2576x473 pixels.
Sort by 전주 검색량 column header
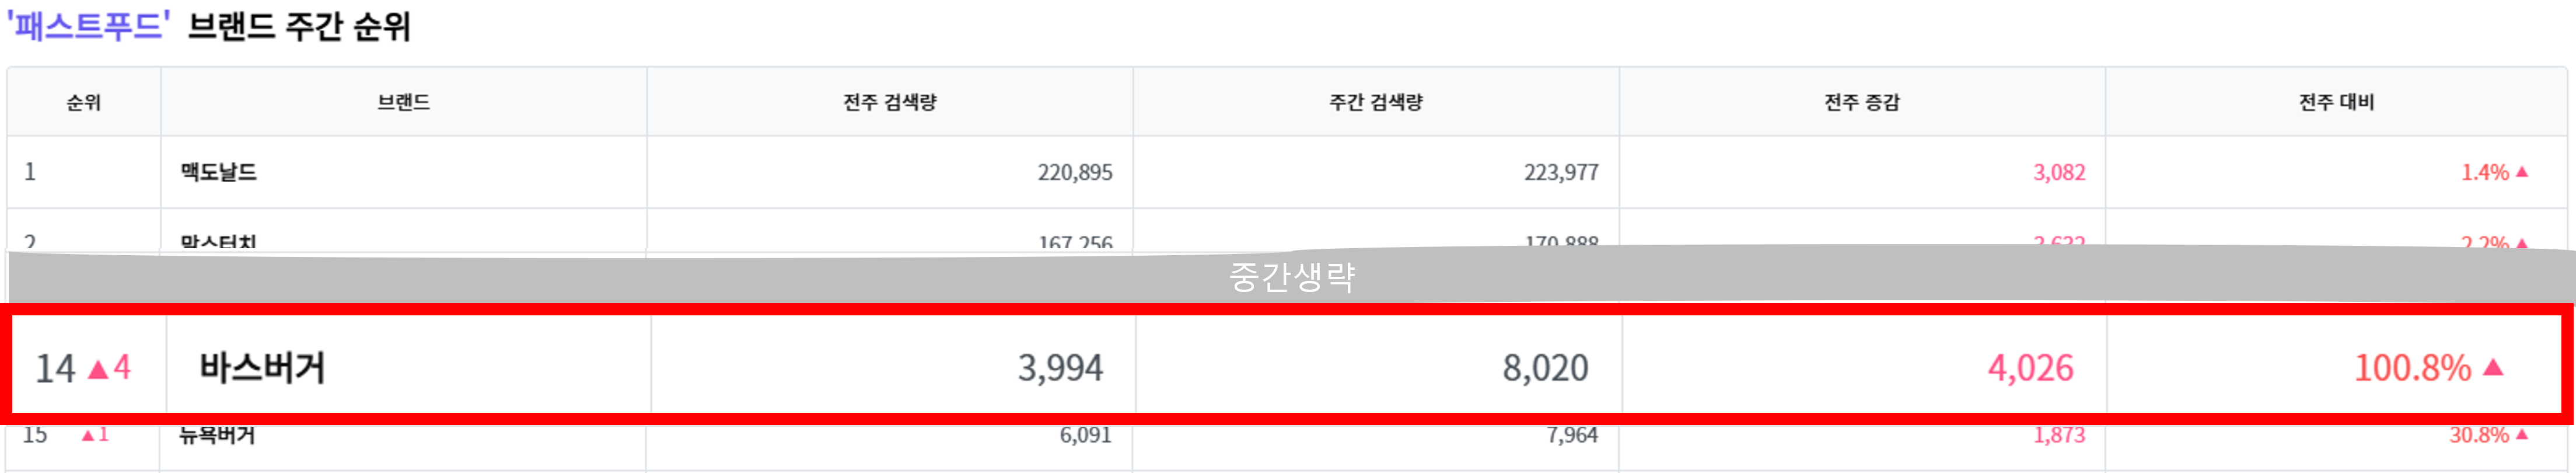(889, 102)
